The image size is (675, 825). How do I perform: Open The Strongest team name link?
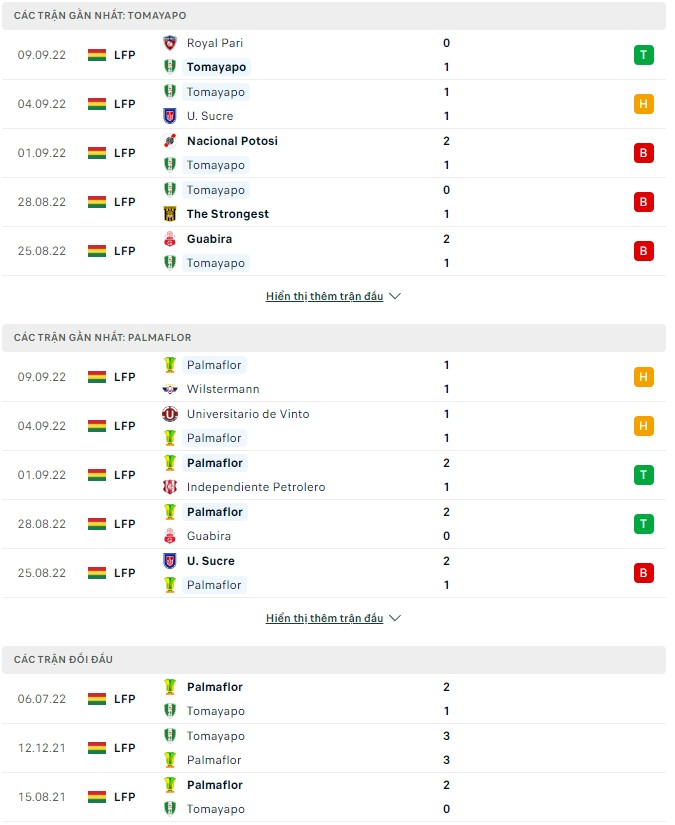point(228,214)
